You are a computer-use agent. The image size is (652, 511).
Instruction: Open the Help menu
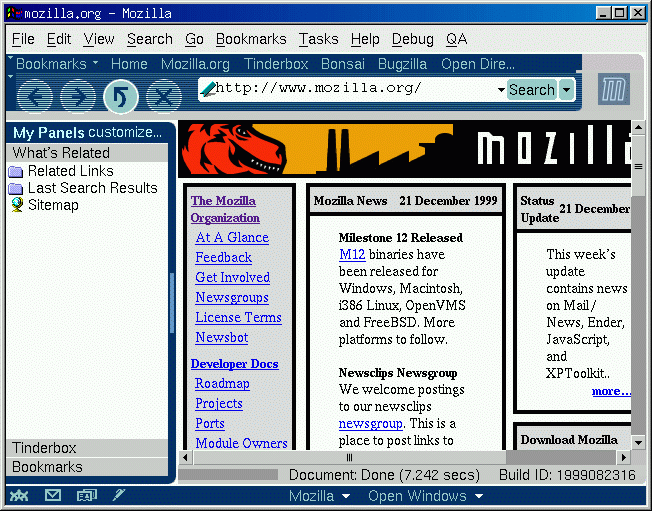pos(365,39)
